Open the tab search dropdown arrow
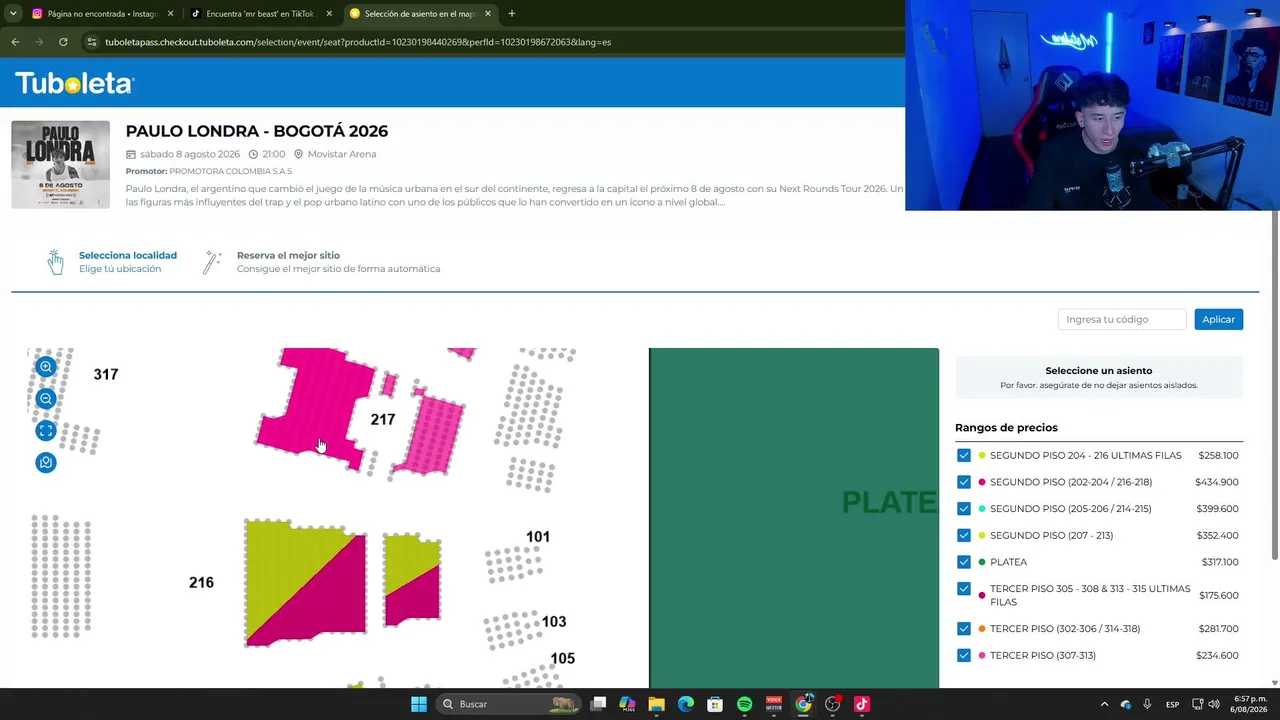1280x720 pixels. (x=13, y=14)
